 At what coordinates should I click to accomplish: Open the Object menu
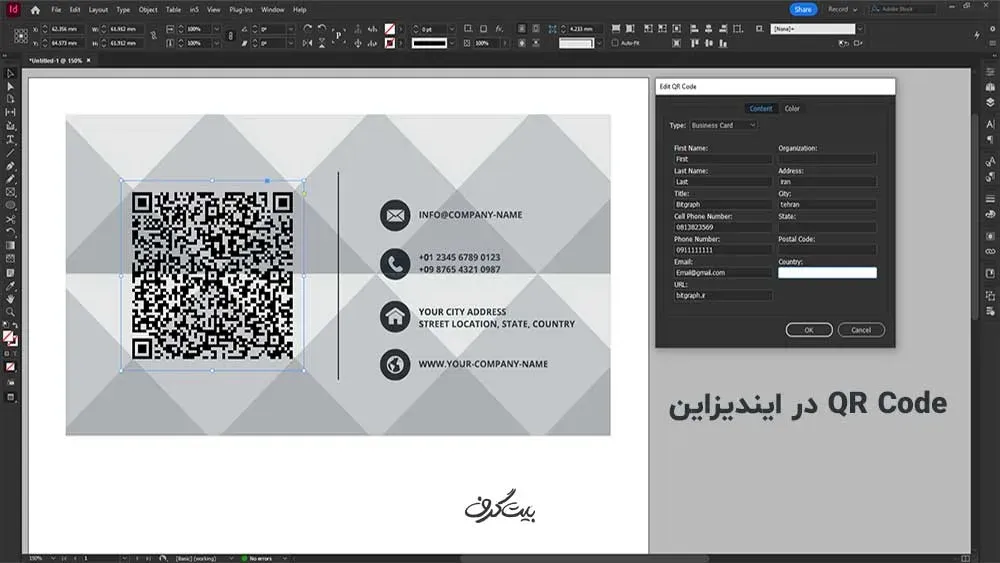(x=148, y=10)
